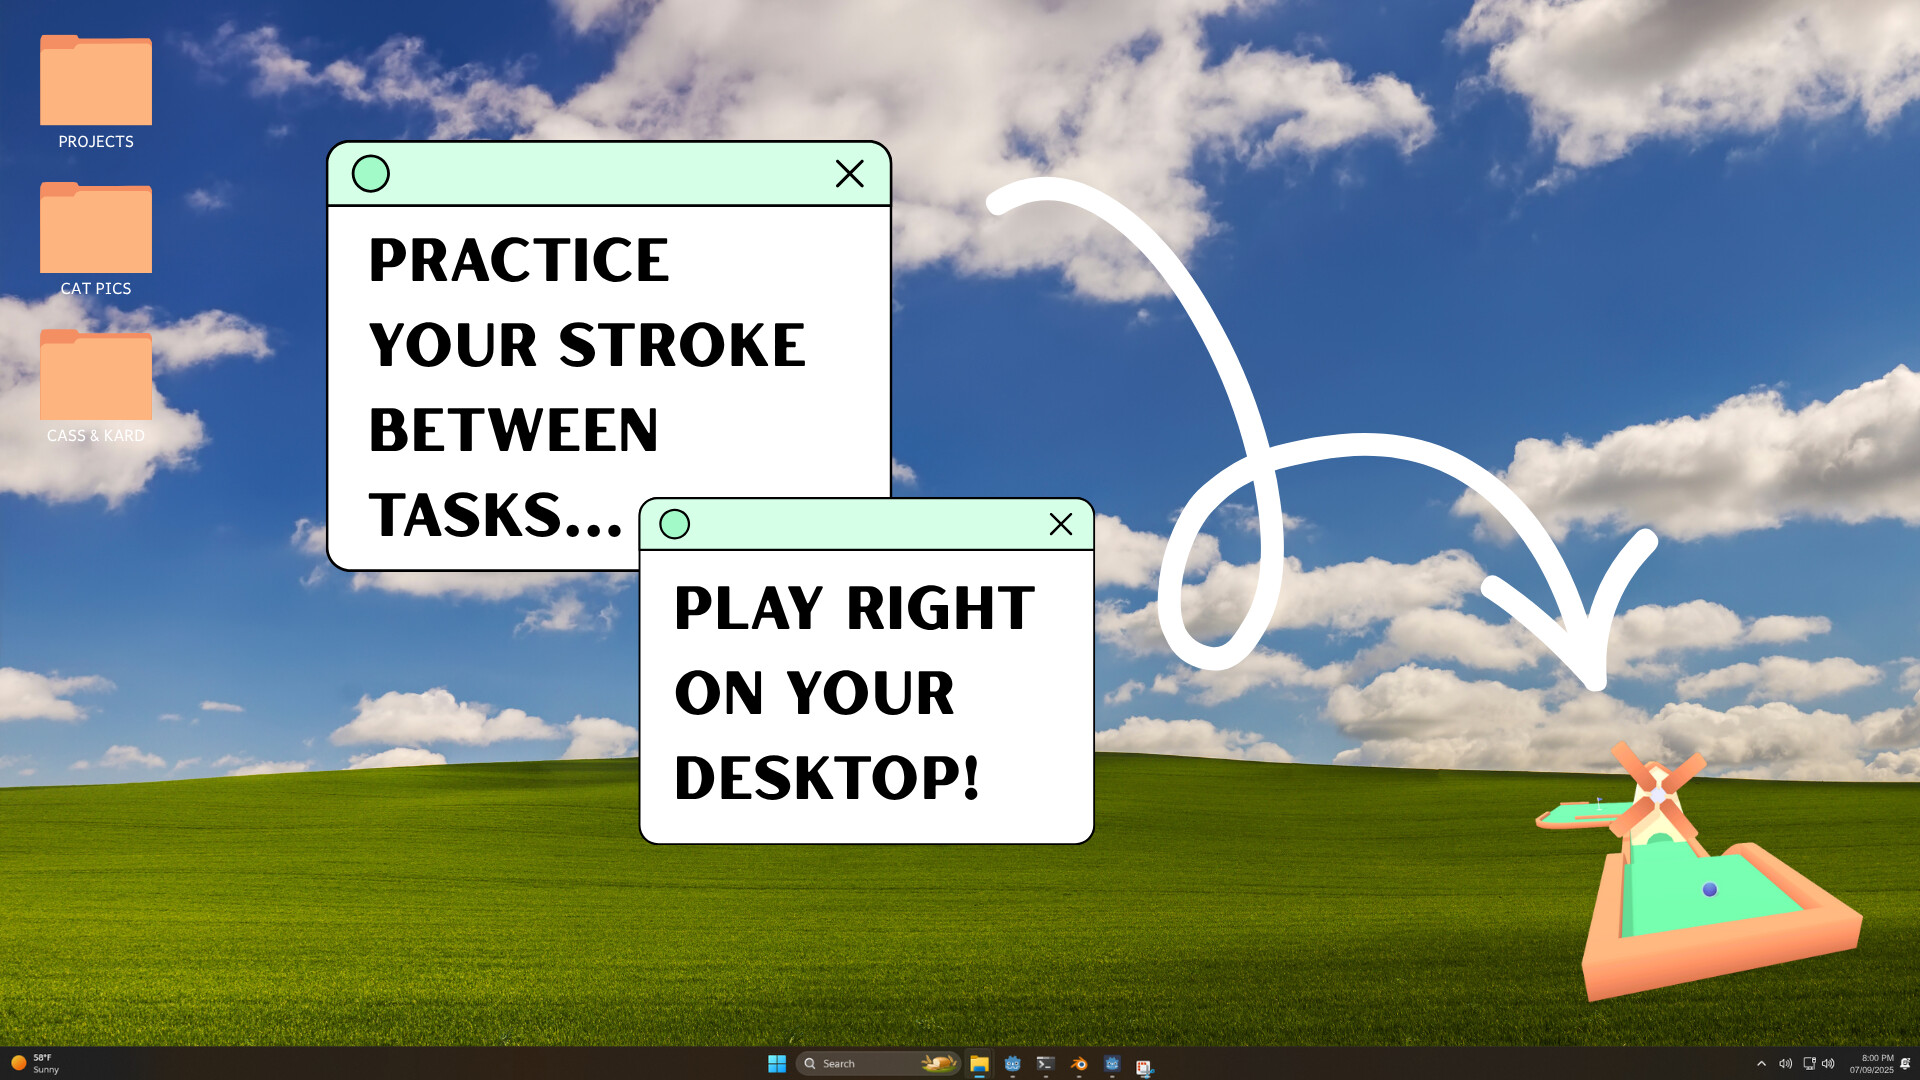
Task: Dismiss the PRACTICE YOUR STROKE window
Action: [x=849, y=173]
